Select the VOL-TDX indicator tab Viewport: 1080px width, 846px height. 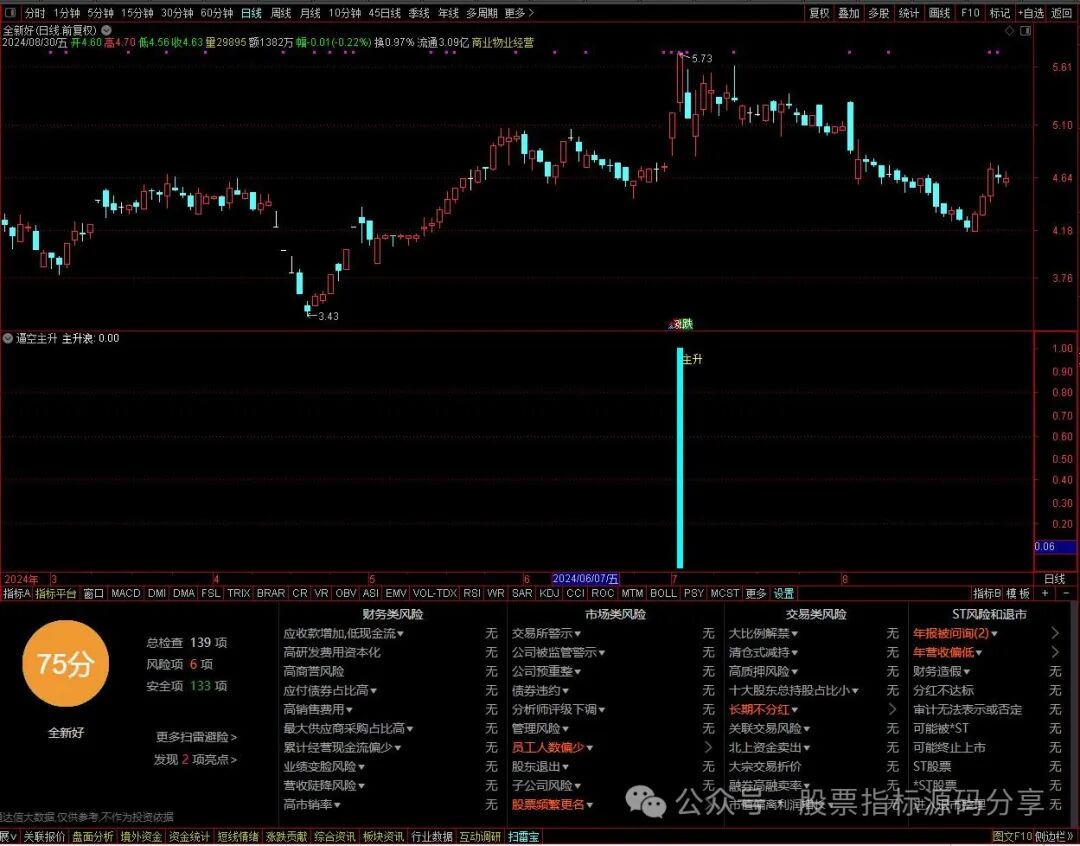coord(435,593)
